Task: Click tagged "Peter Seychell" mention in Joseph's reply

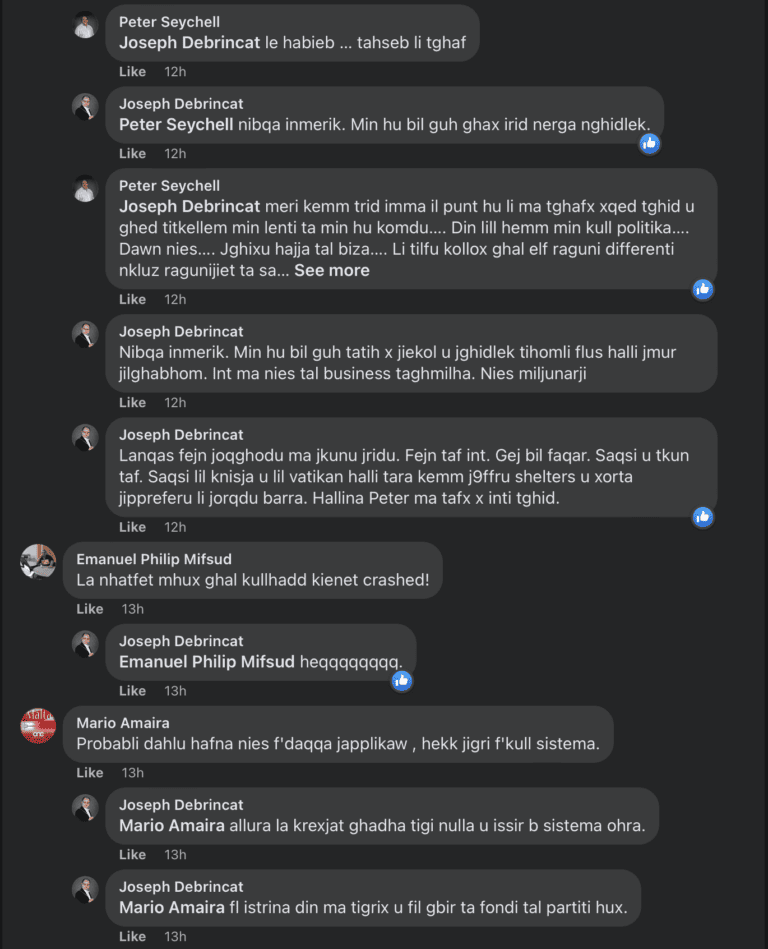Action: 176,125
